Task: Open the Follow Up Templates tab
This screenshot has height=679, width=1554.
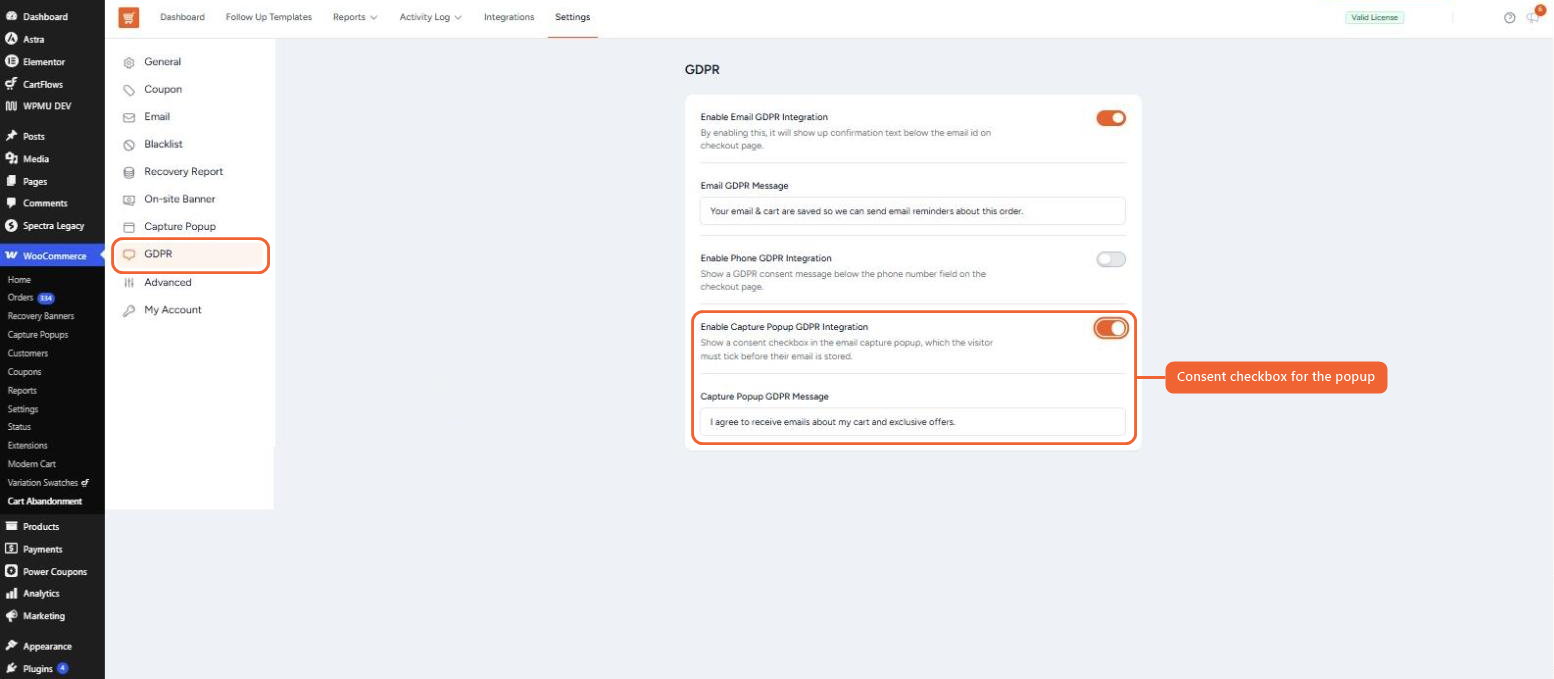Action: (x=269, y=17)
